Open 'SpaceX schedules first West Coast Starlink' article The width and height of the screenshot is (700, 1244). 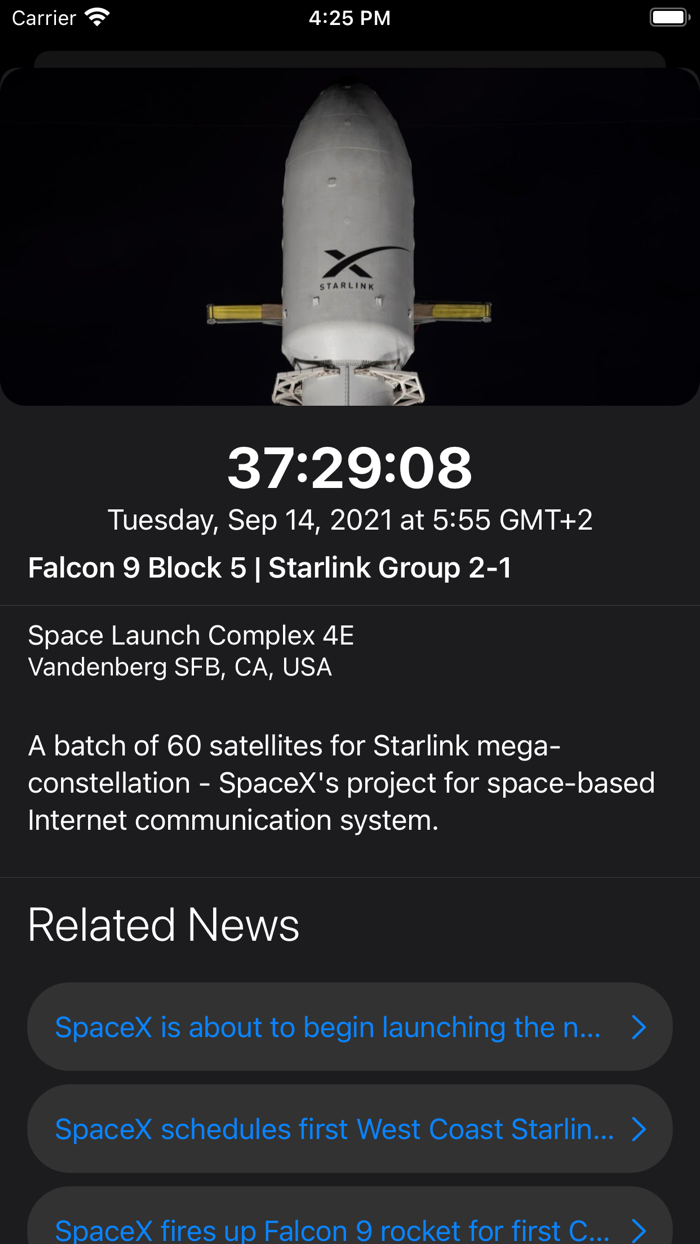pos(334,1129)
